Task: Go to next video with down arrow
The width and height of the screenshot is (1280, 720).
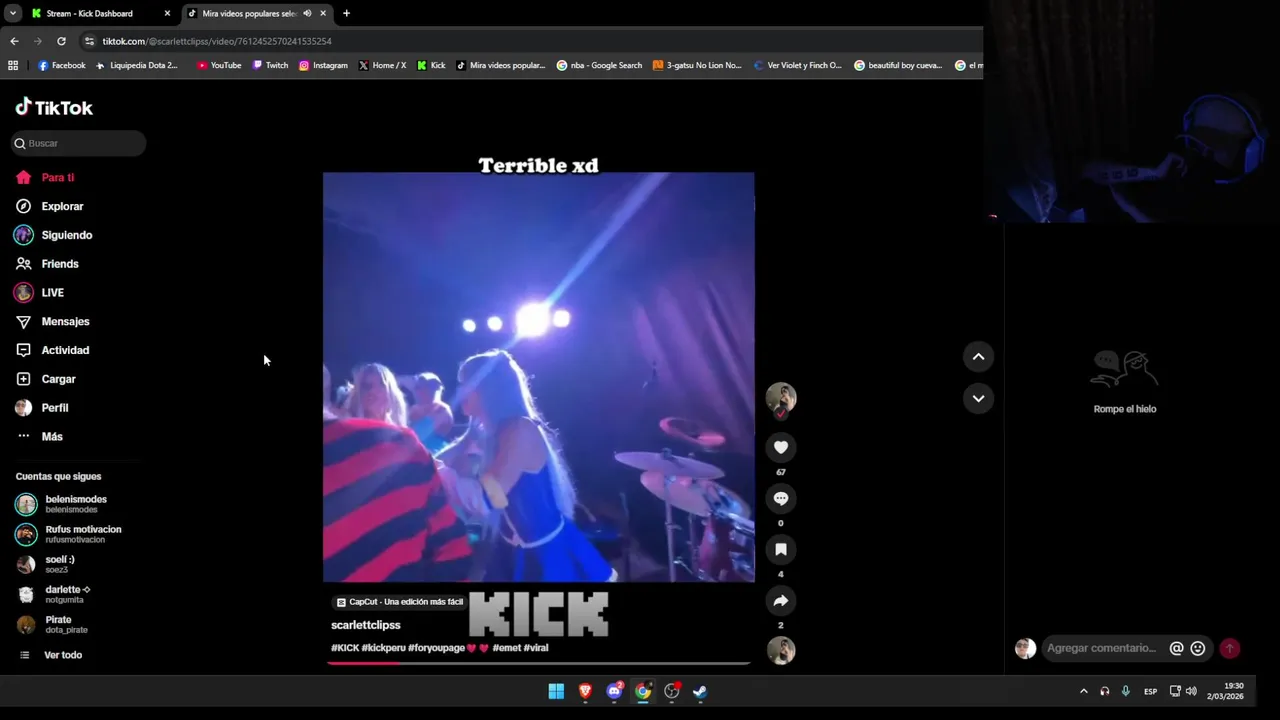Action: (978, 398)
